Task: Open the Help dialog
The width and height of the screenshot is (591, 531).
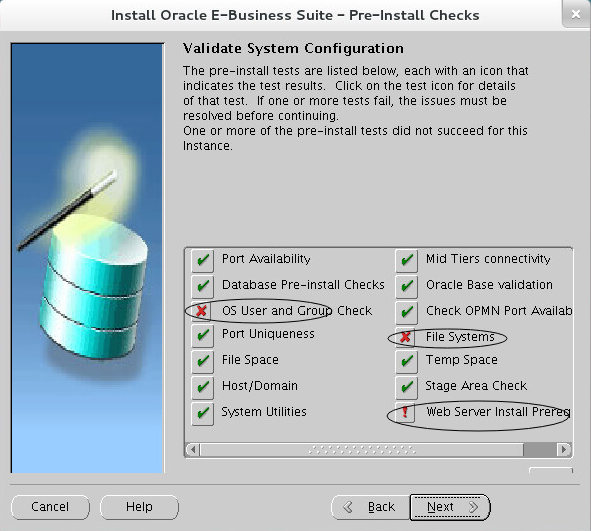Action: coord(139,507)
